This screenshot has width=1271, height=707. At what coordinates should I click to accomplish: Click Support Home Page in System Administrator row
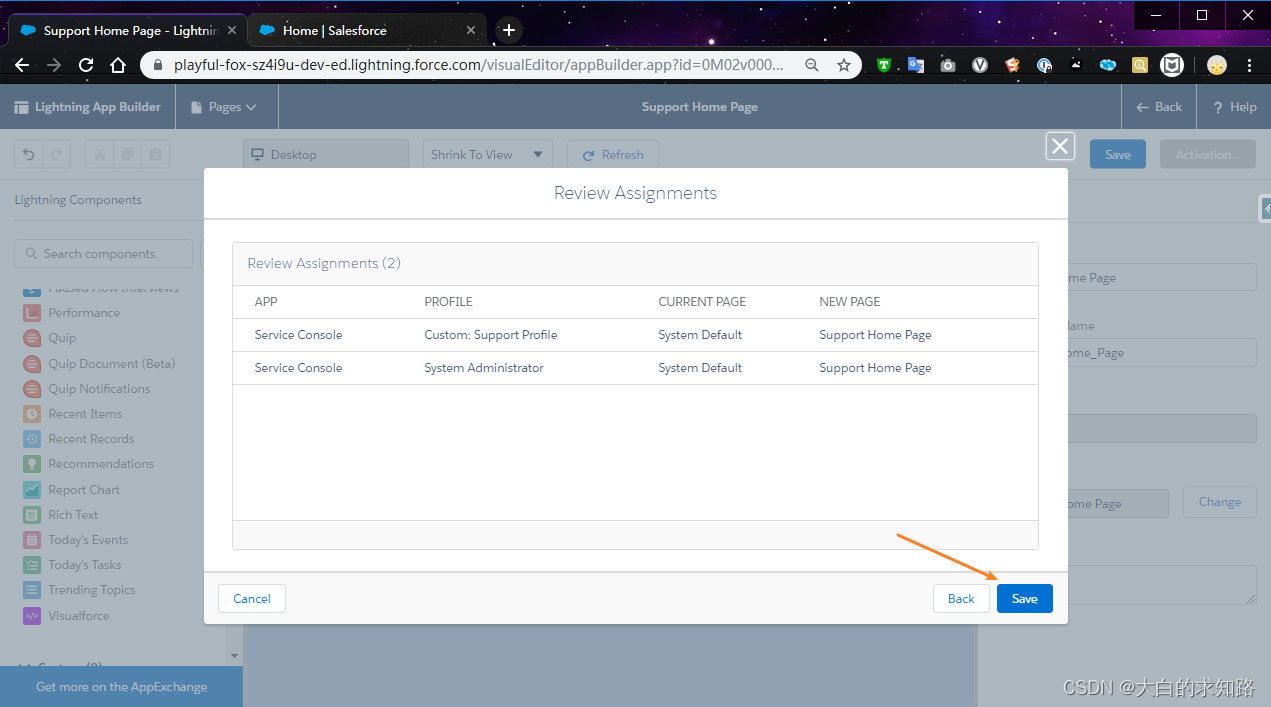point(875,368)
